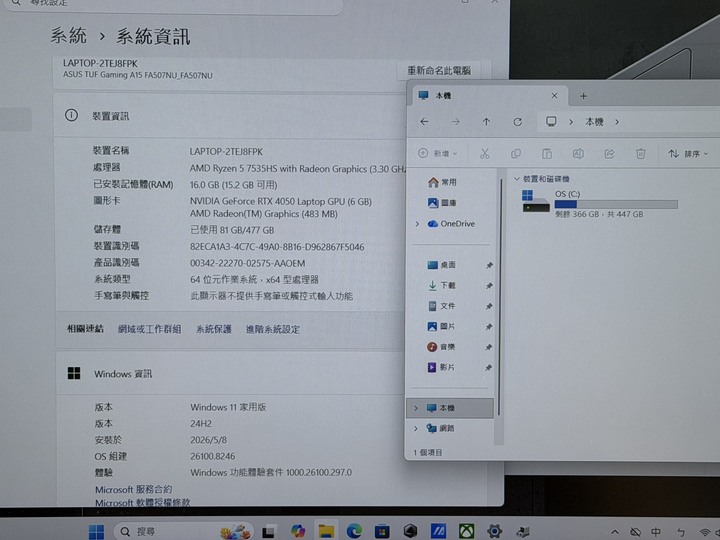
Task: Open MyASUS from the taskbar
Action: 439,532
